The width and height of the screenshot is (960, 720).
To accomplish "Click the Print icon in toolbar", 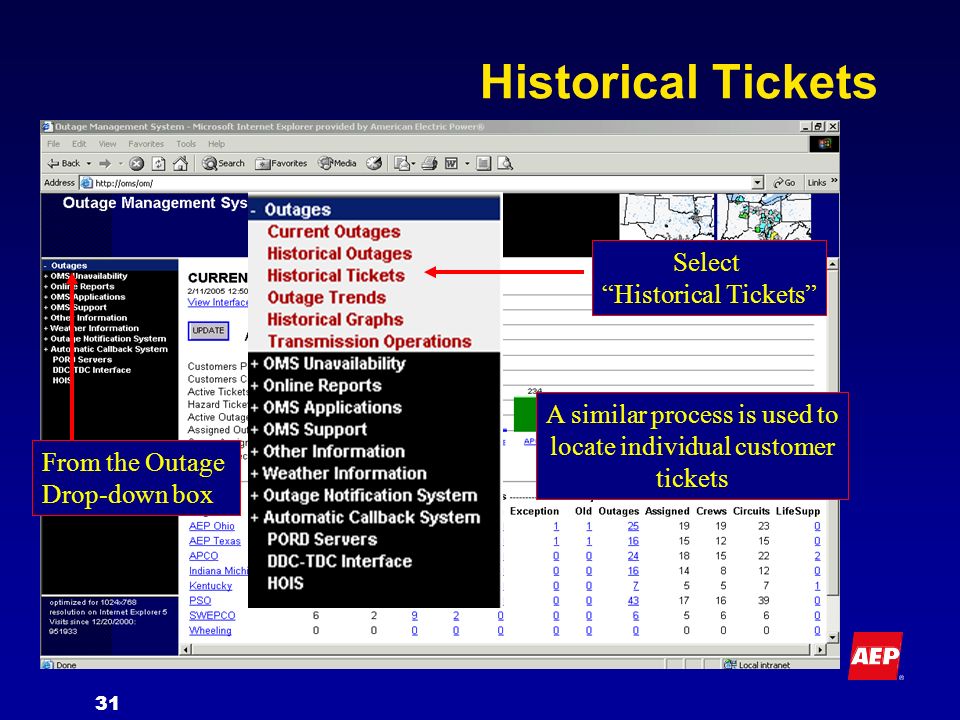I will coord(429,163).
